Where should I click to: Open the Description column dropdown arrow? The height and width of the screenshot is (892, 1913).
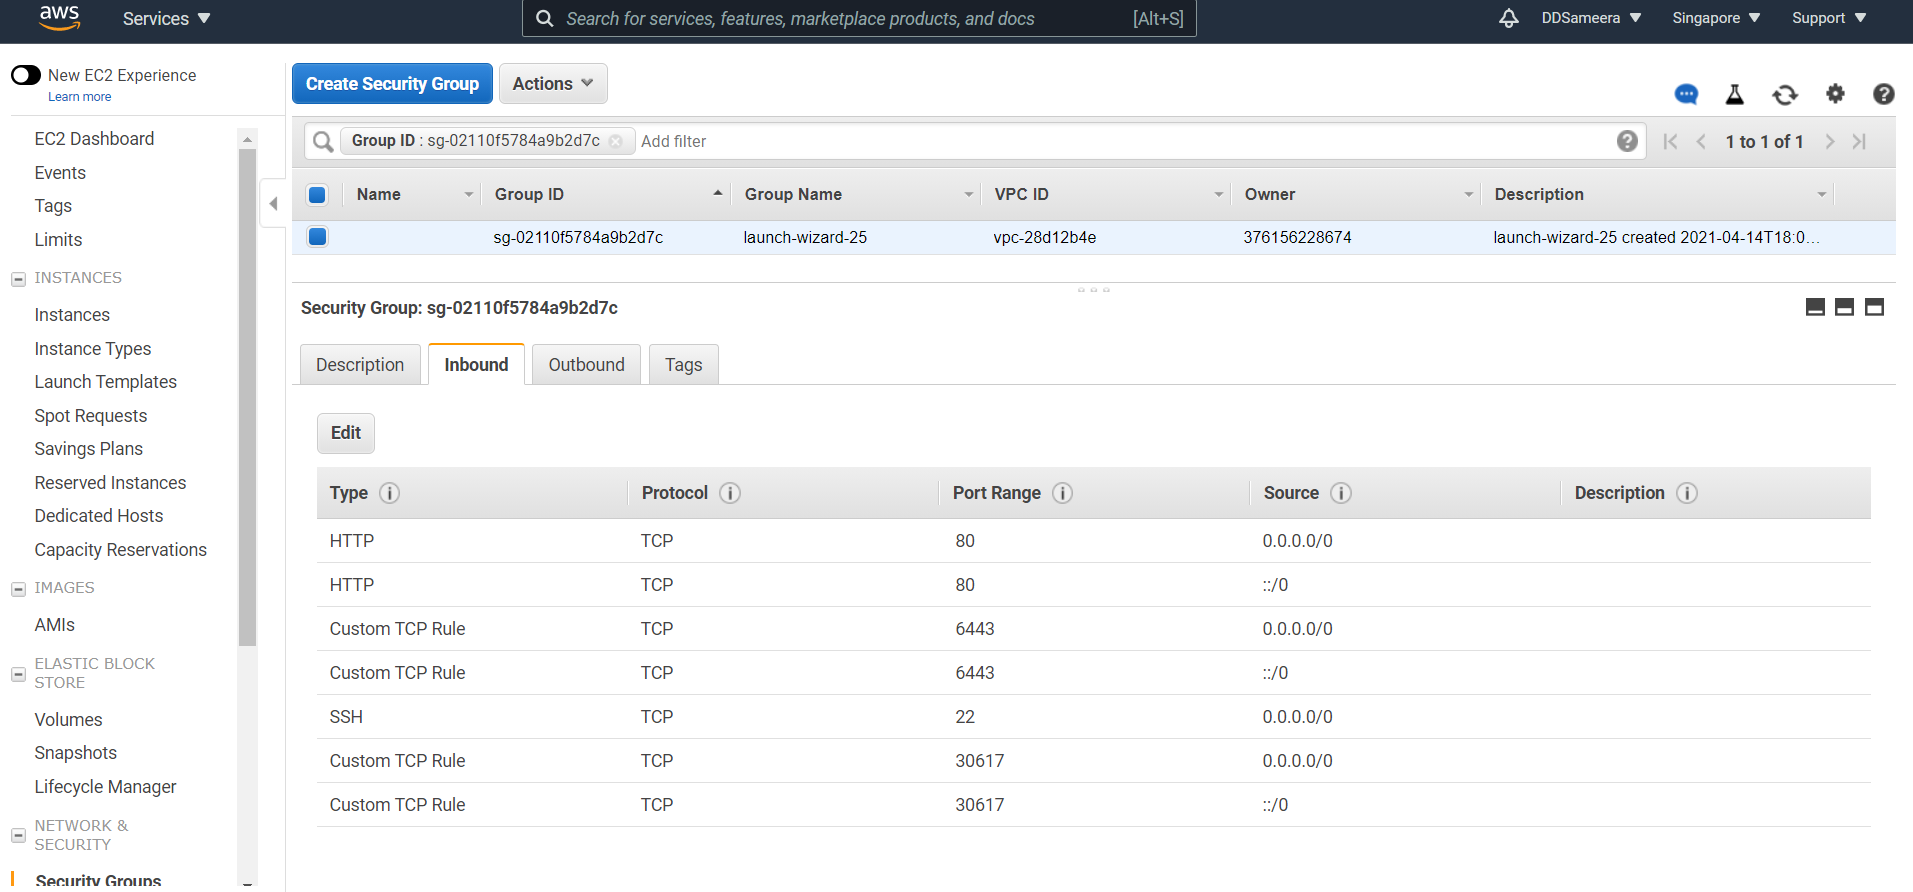1821,195
